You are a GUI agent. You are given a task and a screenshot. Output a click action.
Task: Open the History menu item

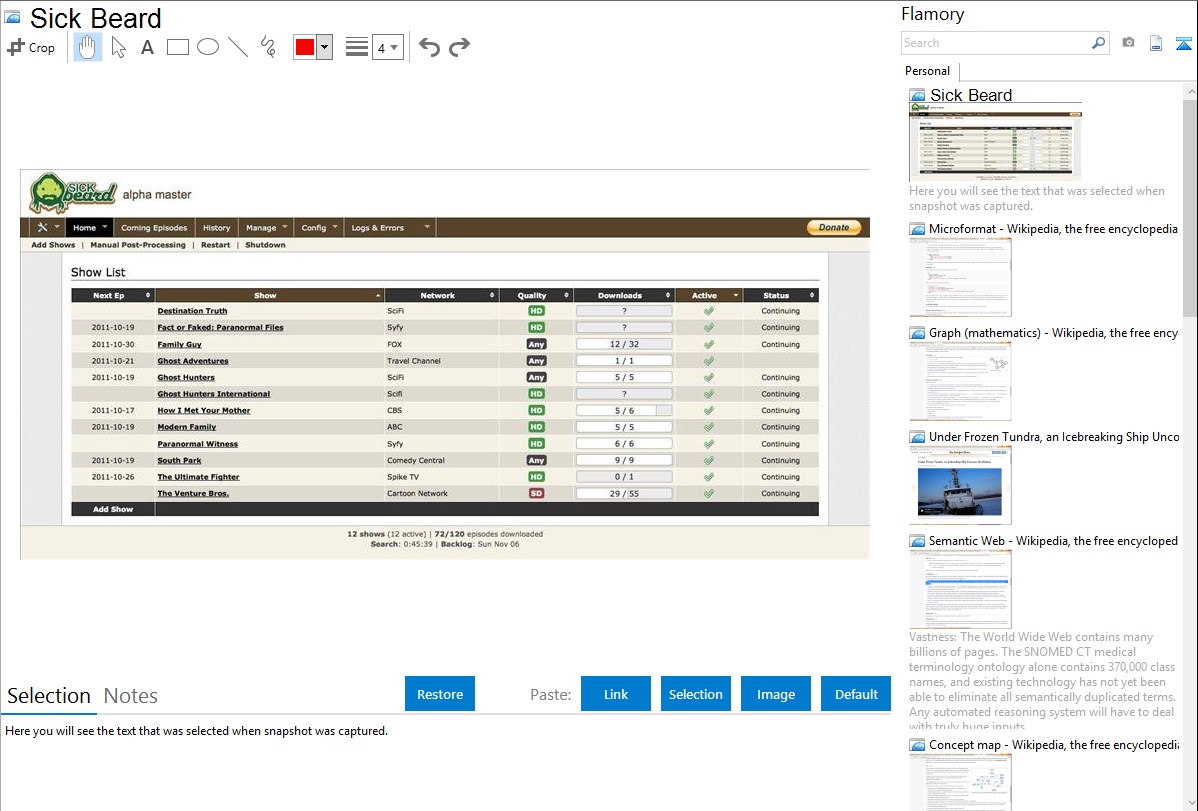[x=216, y=228]
